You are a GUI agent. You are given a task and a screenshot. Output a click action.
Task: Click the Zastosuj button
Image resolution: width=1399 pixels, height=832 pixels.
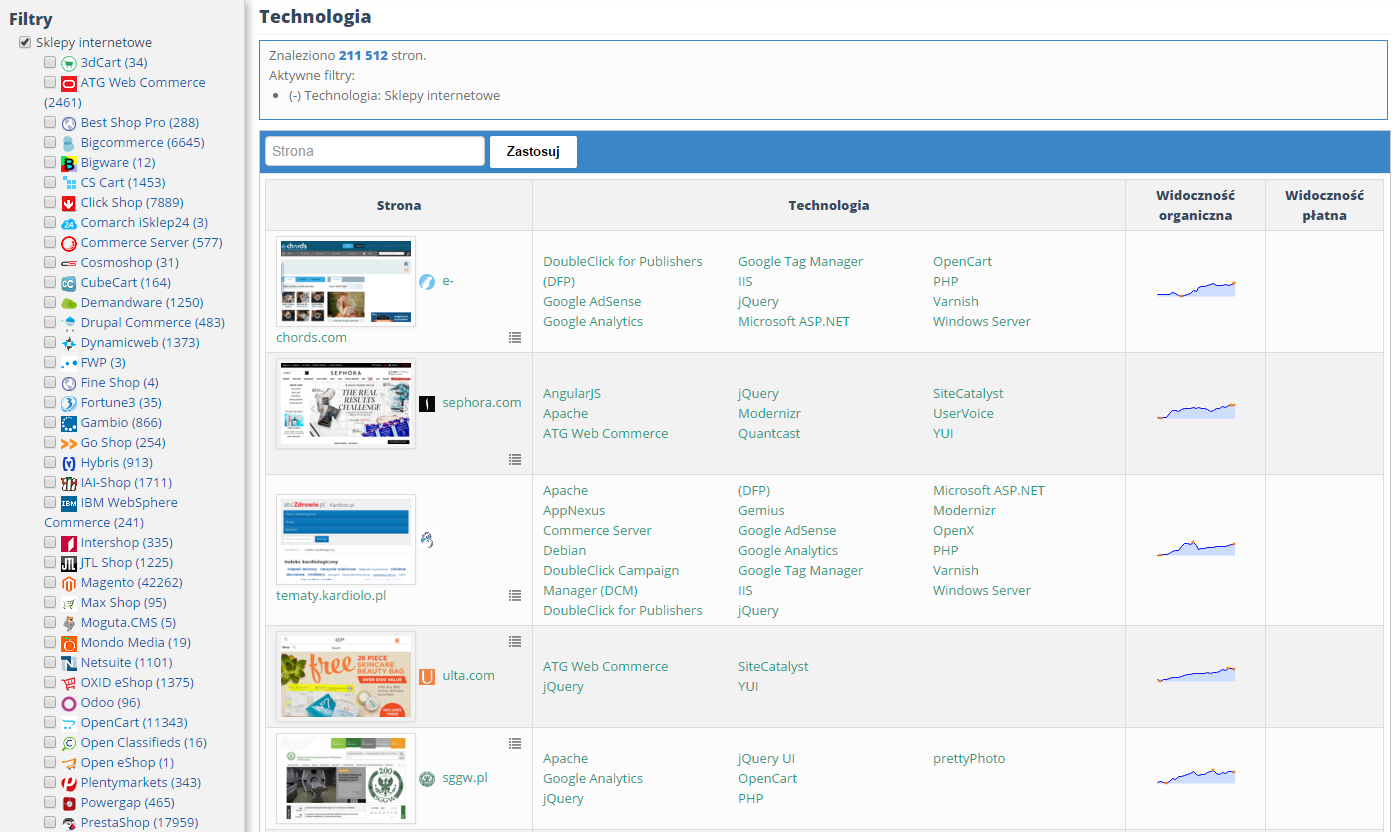pyautogui.click(x=533, y=152)
